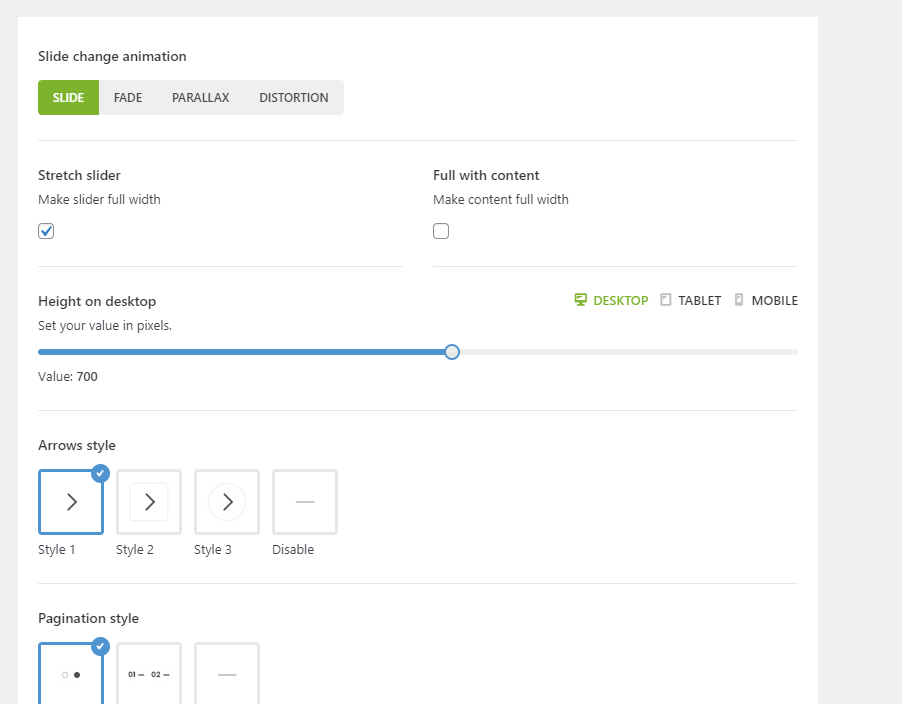
Task: Select Arrows Style 1 thumbnail
Action: 71,502
